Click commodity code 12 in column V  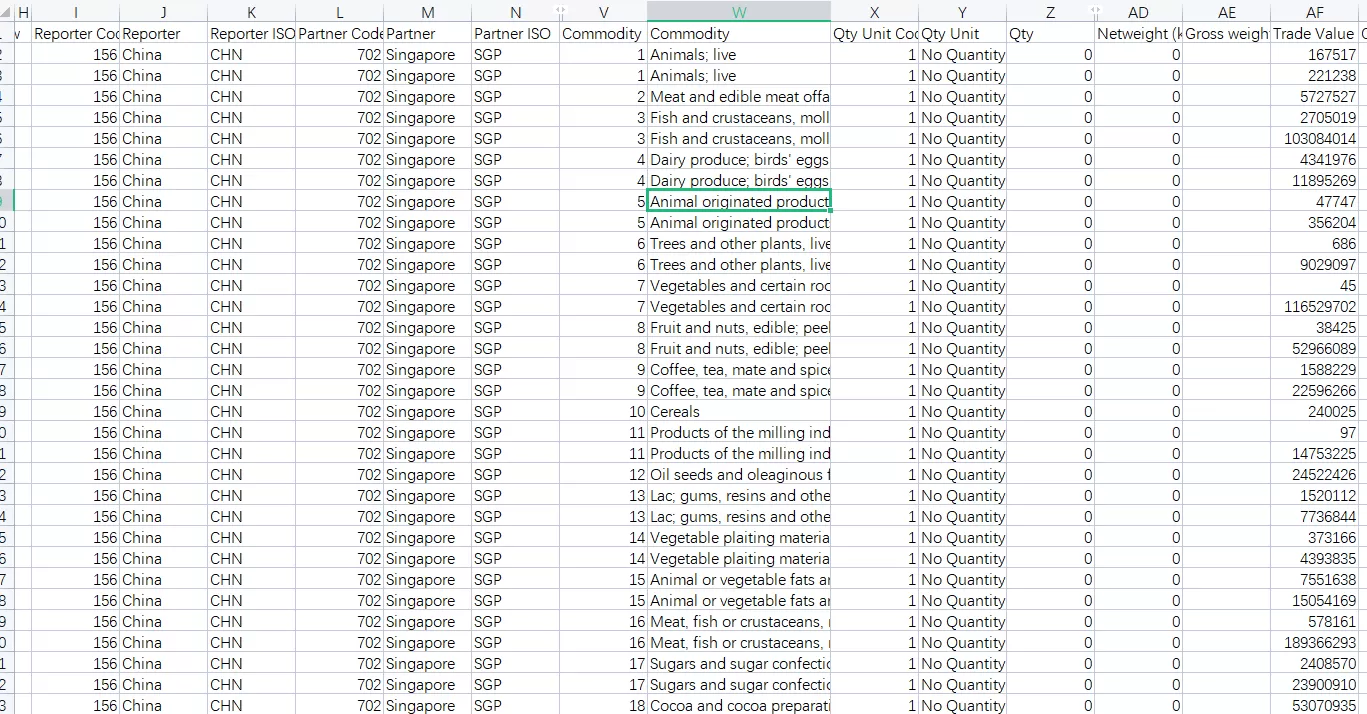click(603, 474)
